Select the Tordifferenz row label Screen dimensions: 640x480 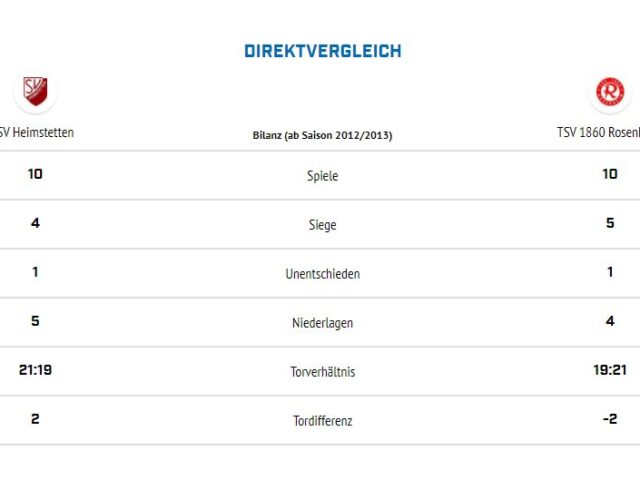(x=322, y=421)
